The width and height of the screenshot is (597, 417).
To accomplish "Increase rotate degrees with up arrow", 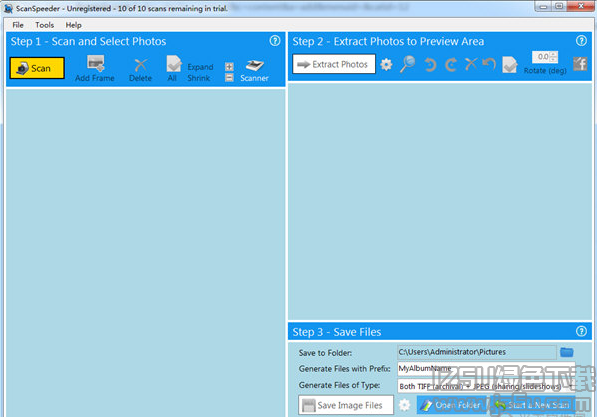I will [554, 54].
